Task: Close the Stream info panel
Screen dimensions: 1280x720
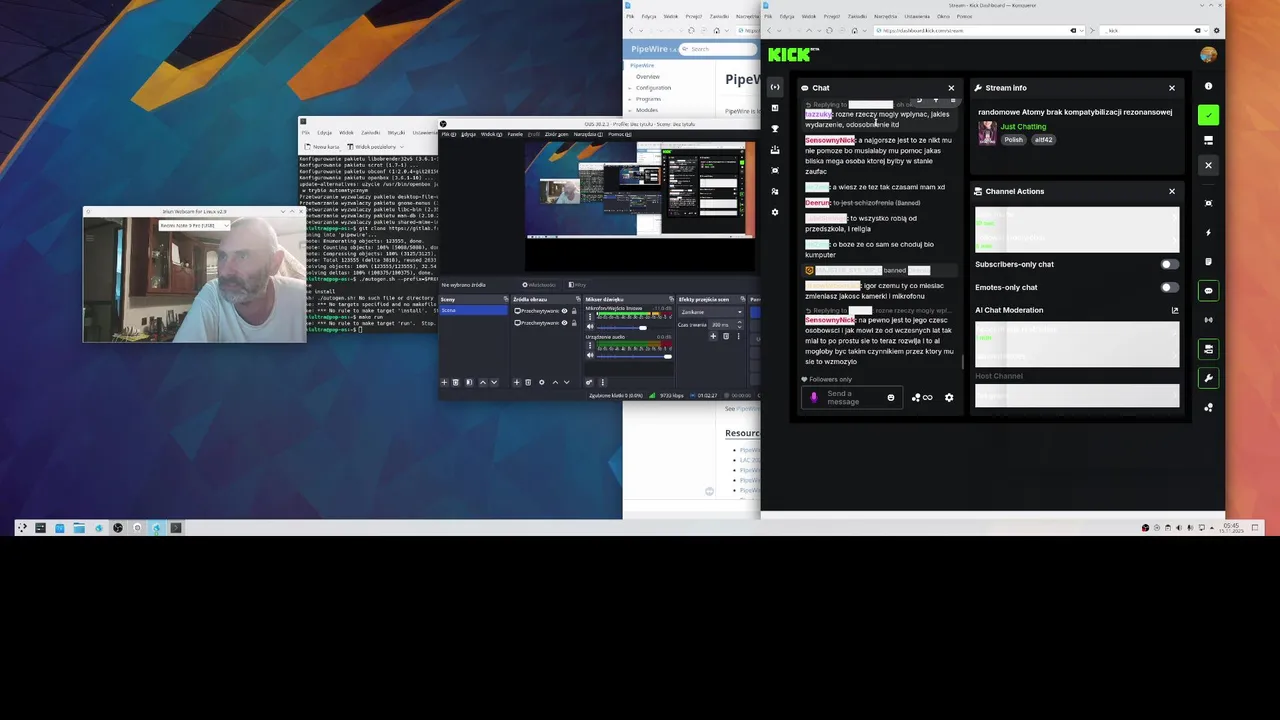Action: [x=1172, y=88]
